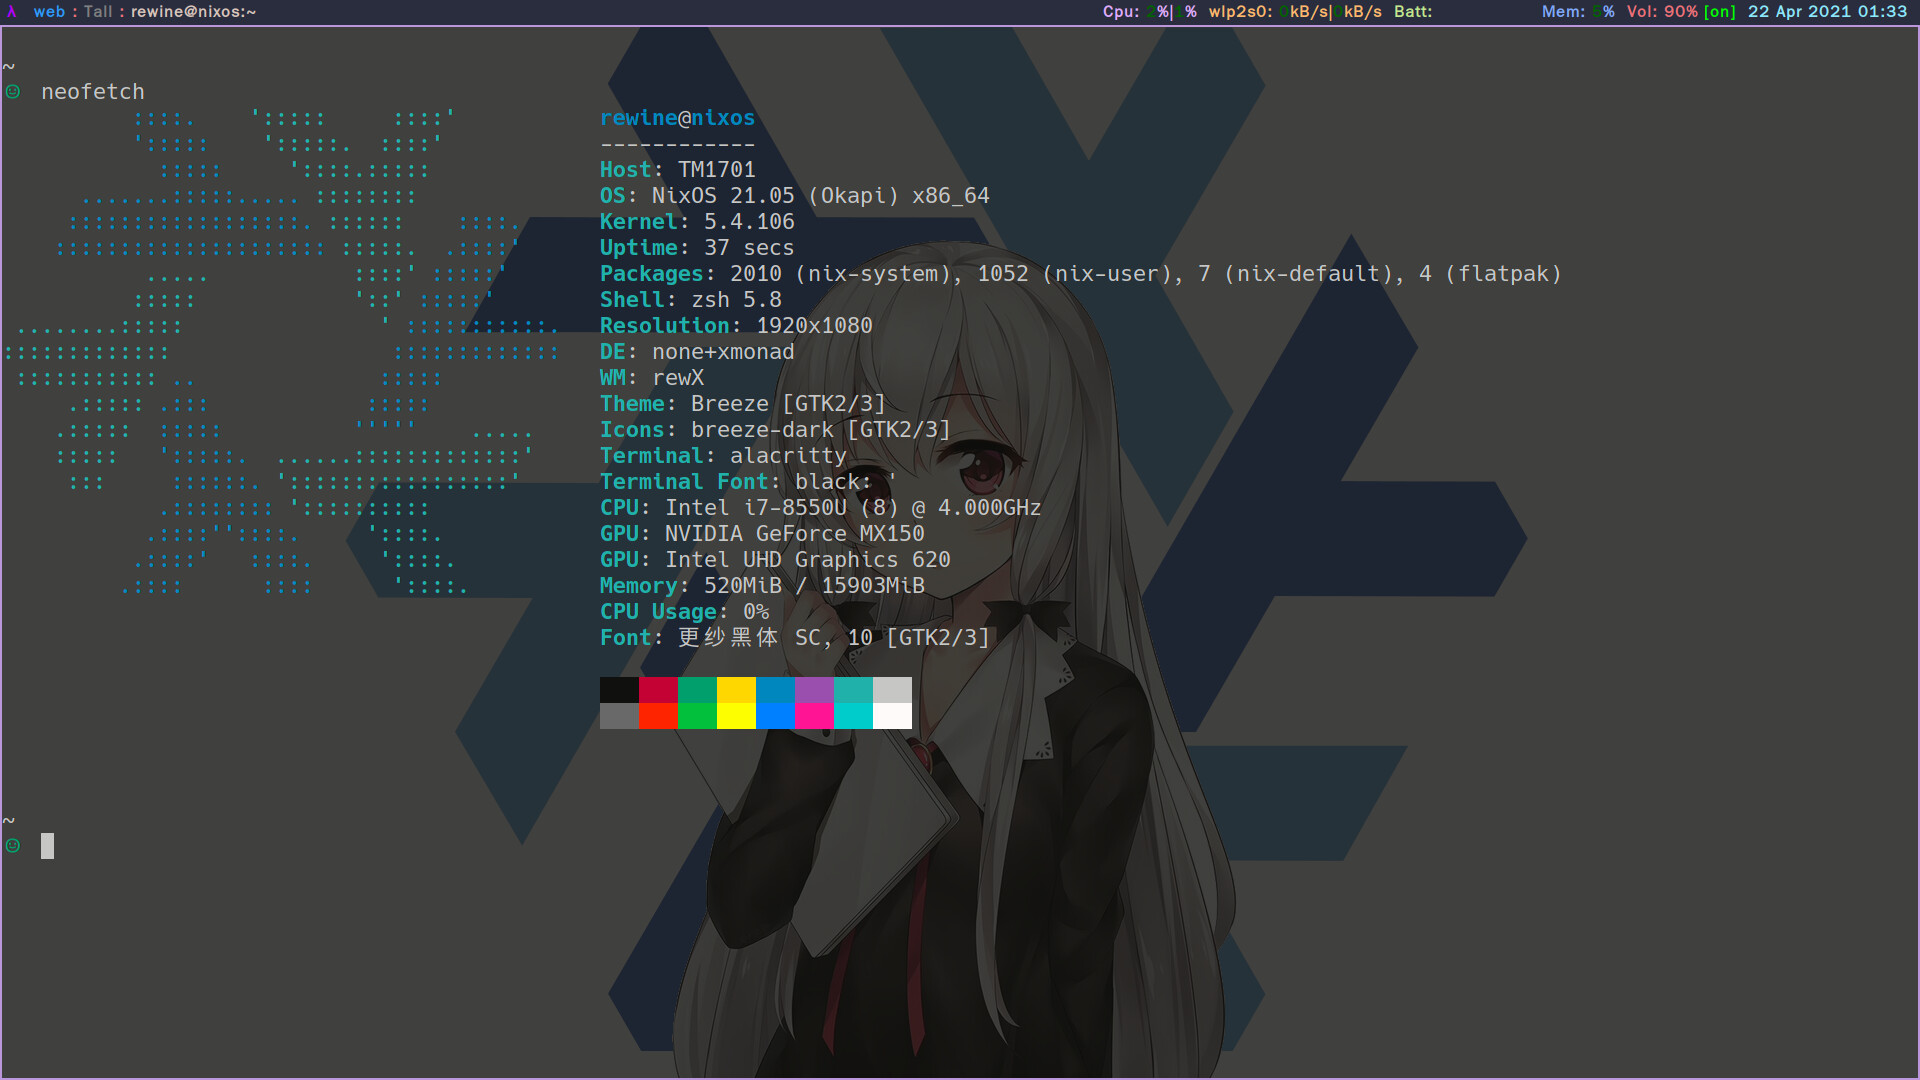Screen dimensions: 1920x1080
Task: Toggle the volume [on] status
Action: click(x=1720, y=12)
